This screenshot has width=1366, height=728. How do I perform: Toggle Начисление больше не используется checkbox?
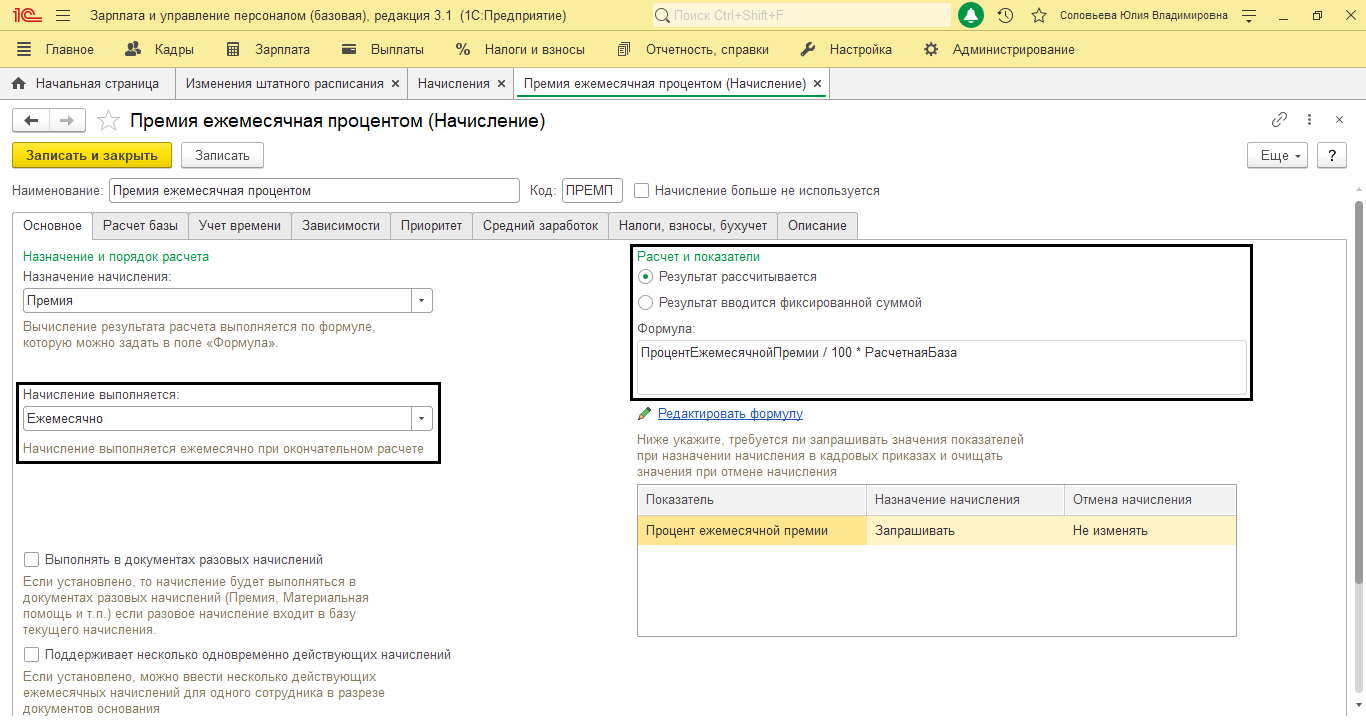[x=642, y=190]
